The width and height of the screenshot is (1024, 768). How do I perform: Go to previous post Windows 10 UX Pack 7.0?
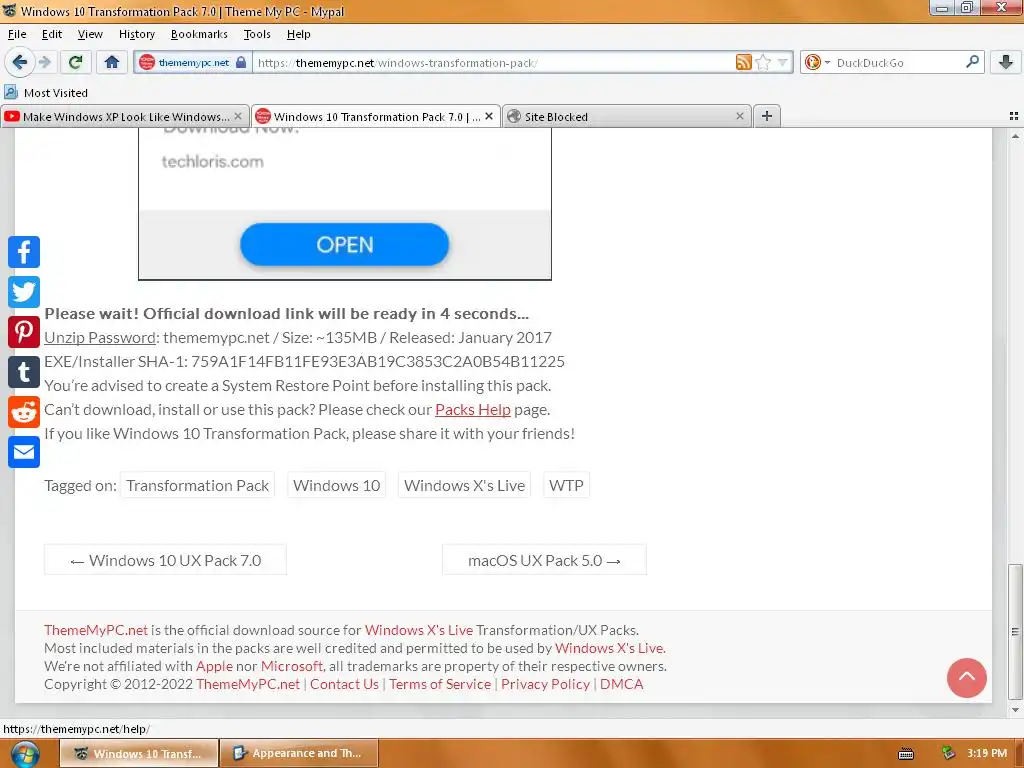(x=165, y=560)
